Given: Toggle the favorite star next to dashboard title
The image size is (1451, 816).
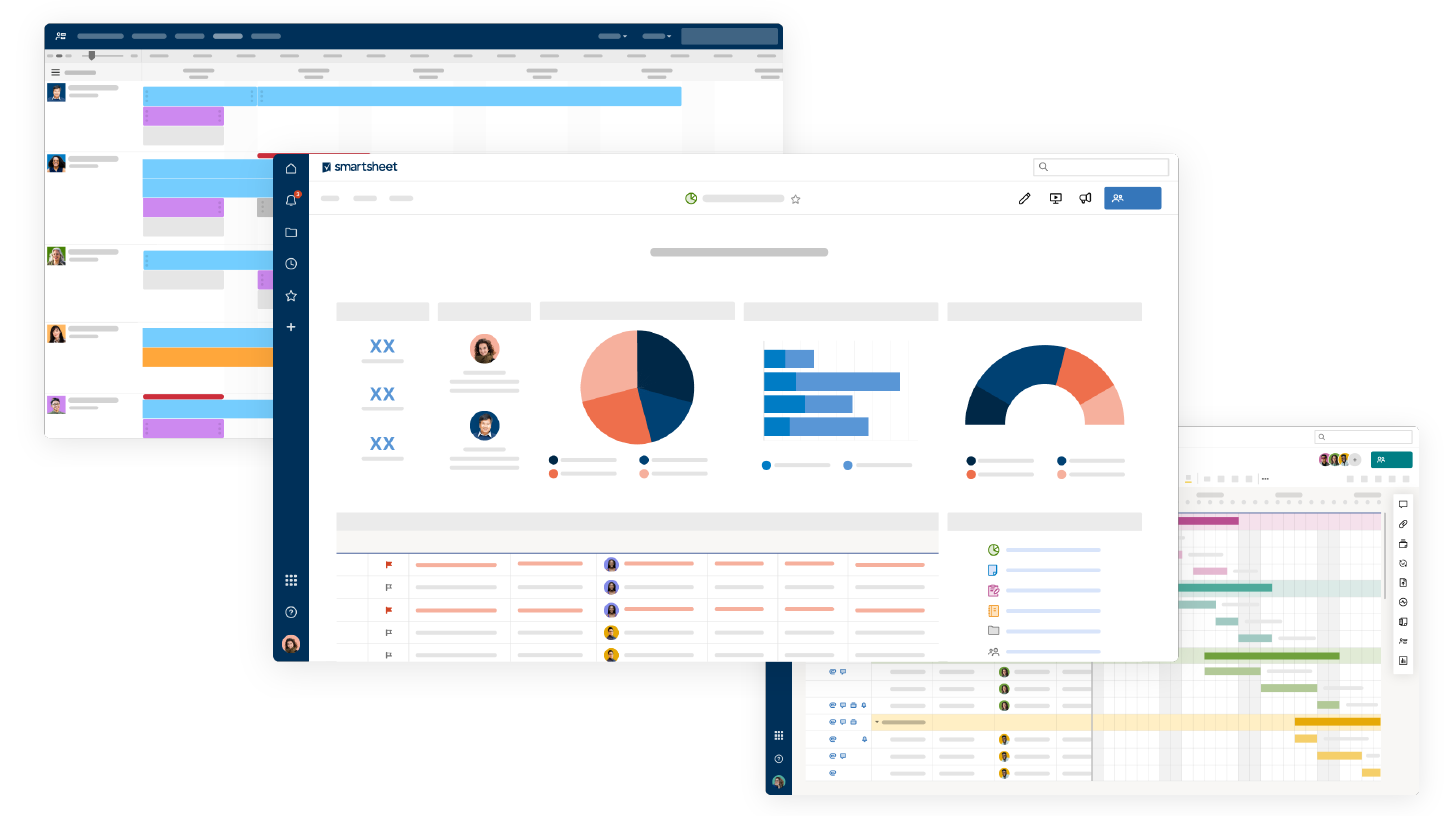Looking at the screenshot, I should coord(796,199).
